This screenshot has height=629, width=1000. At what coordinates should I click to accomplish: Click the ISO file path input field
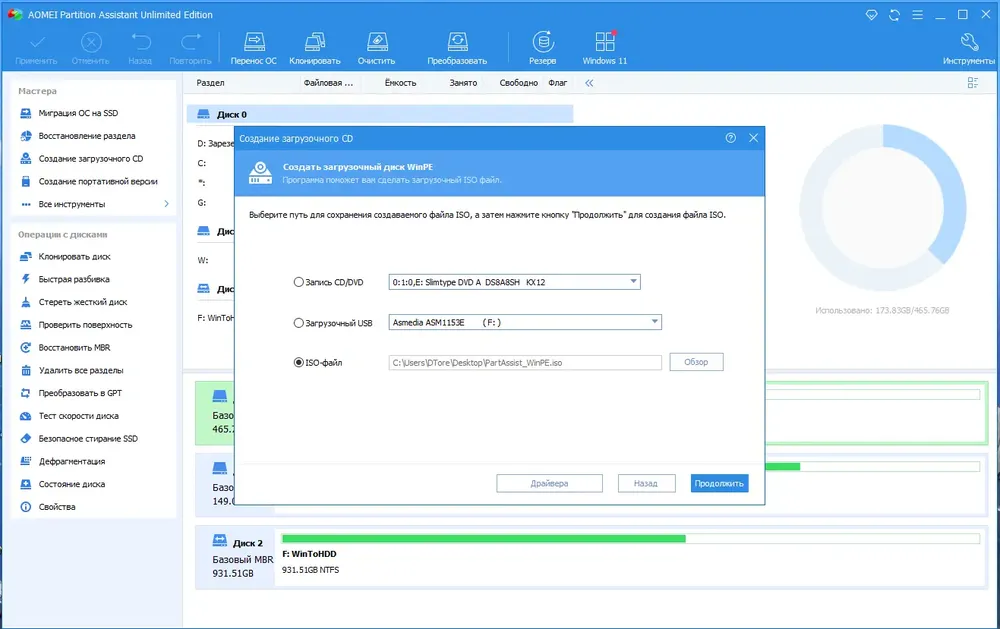click(525, 362)
